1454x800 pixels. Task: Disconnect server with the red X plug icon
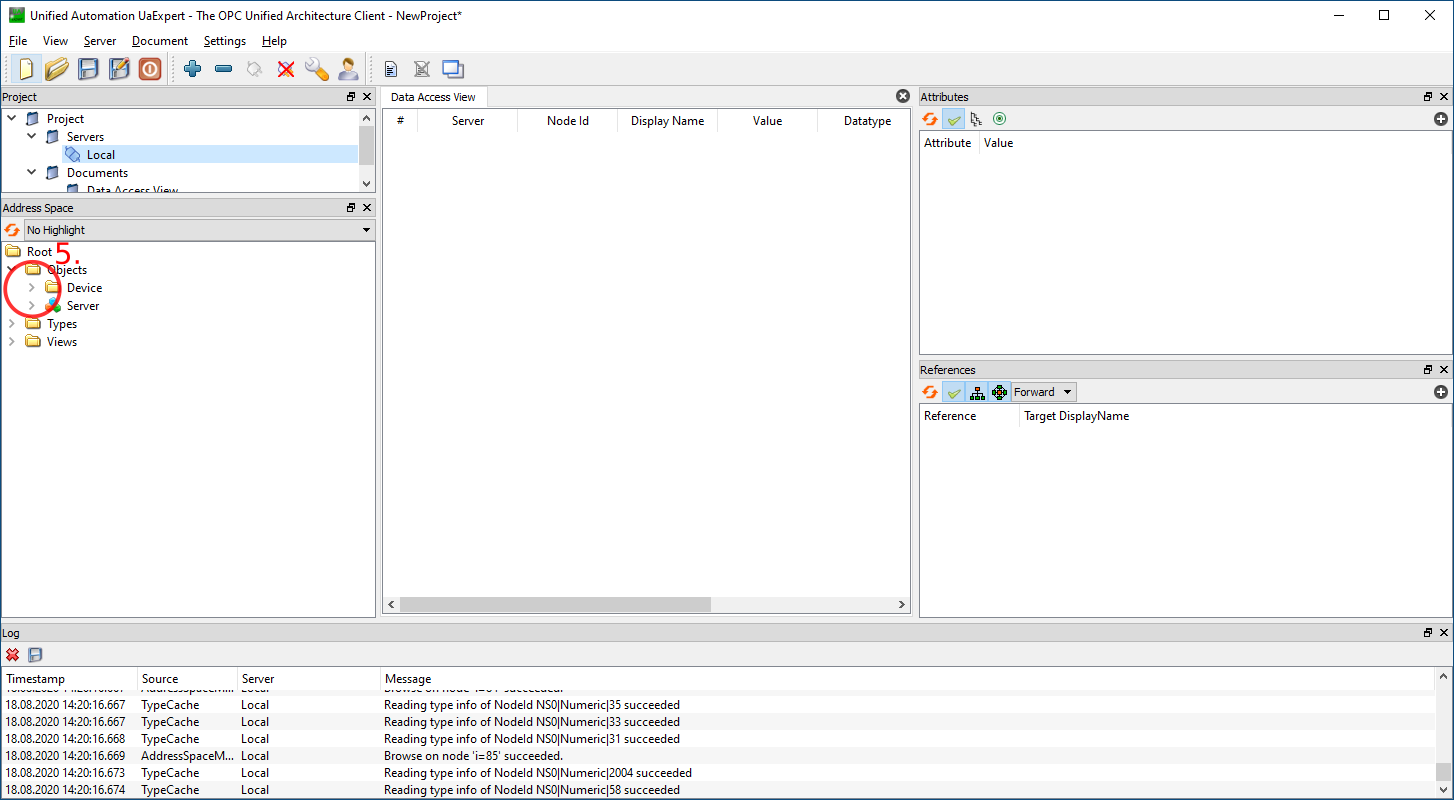coord(286,69)
